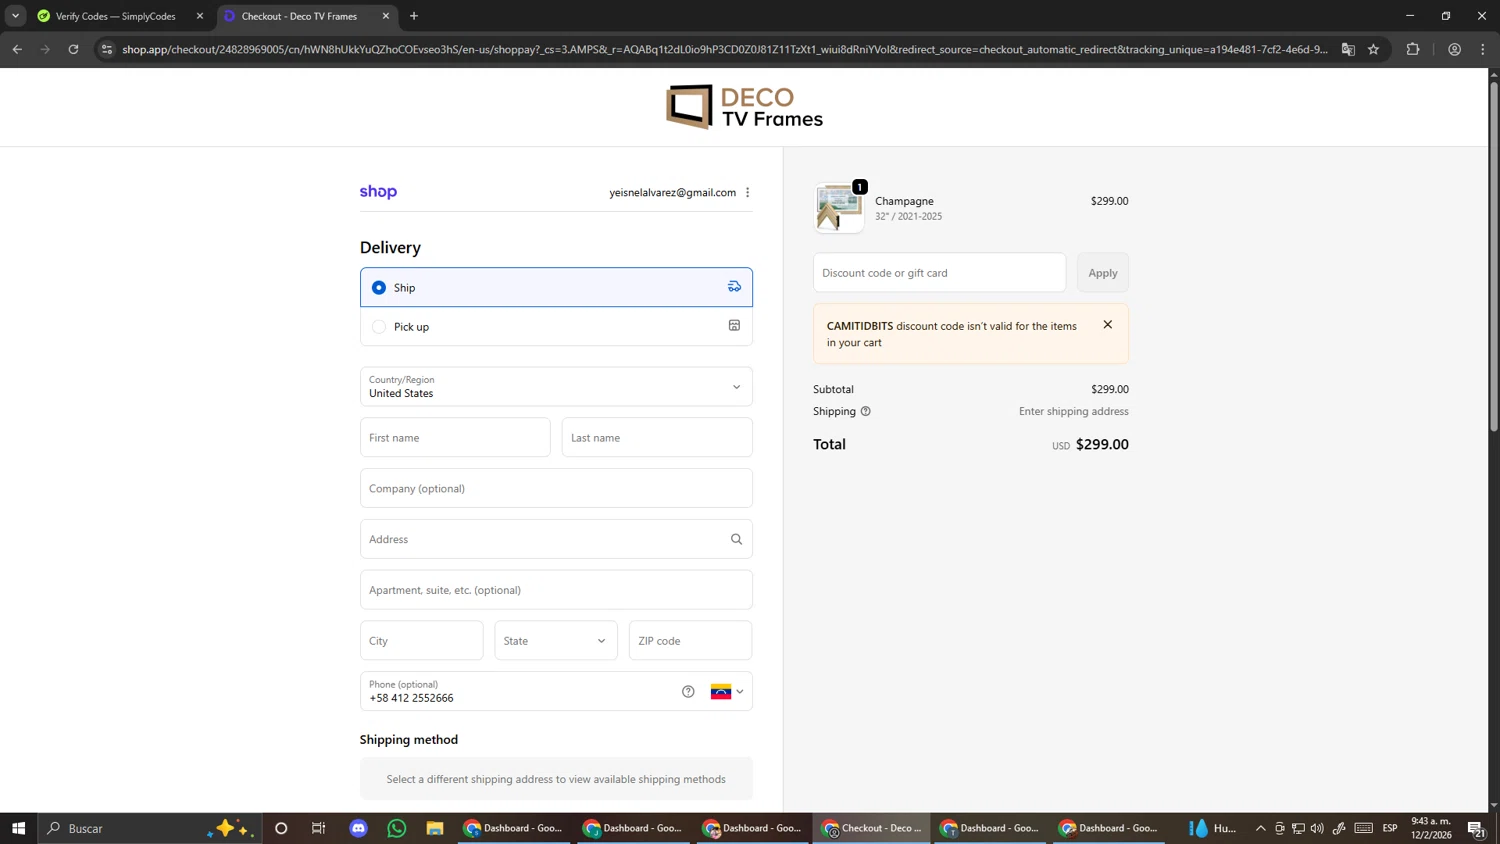Screen dimensions: 1500x844
Task: Open WhatsApp from the taskbar
Action: [397, 828]
